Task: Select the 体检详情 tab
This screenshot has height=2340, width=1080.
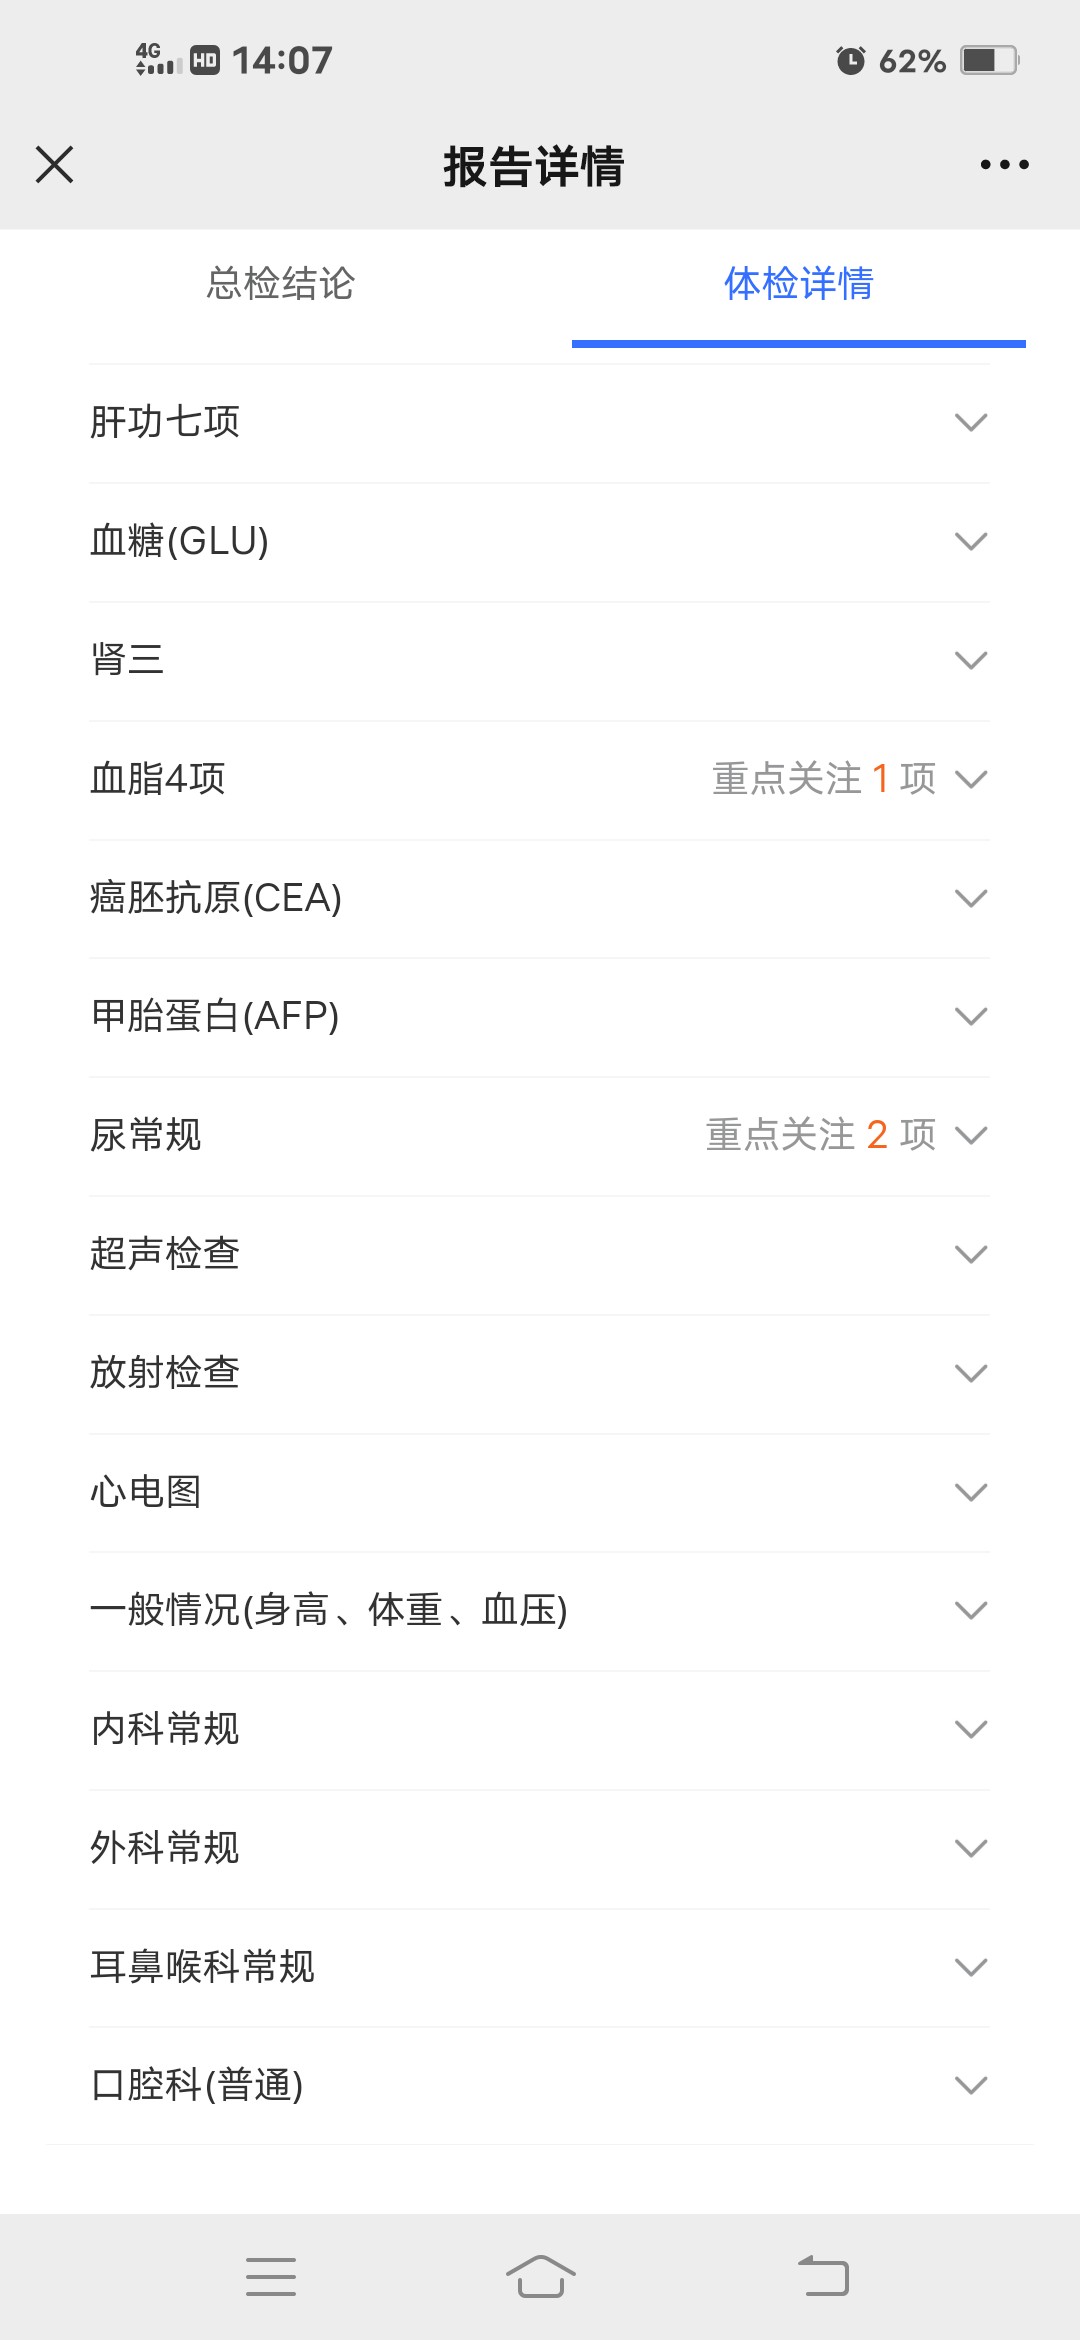Action: pos(798,284)
